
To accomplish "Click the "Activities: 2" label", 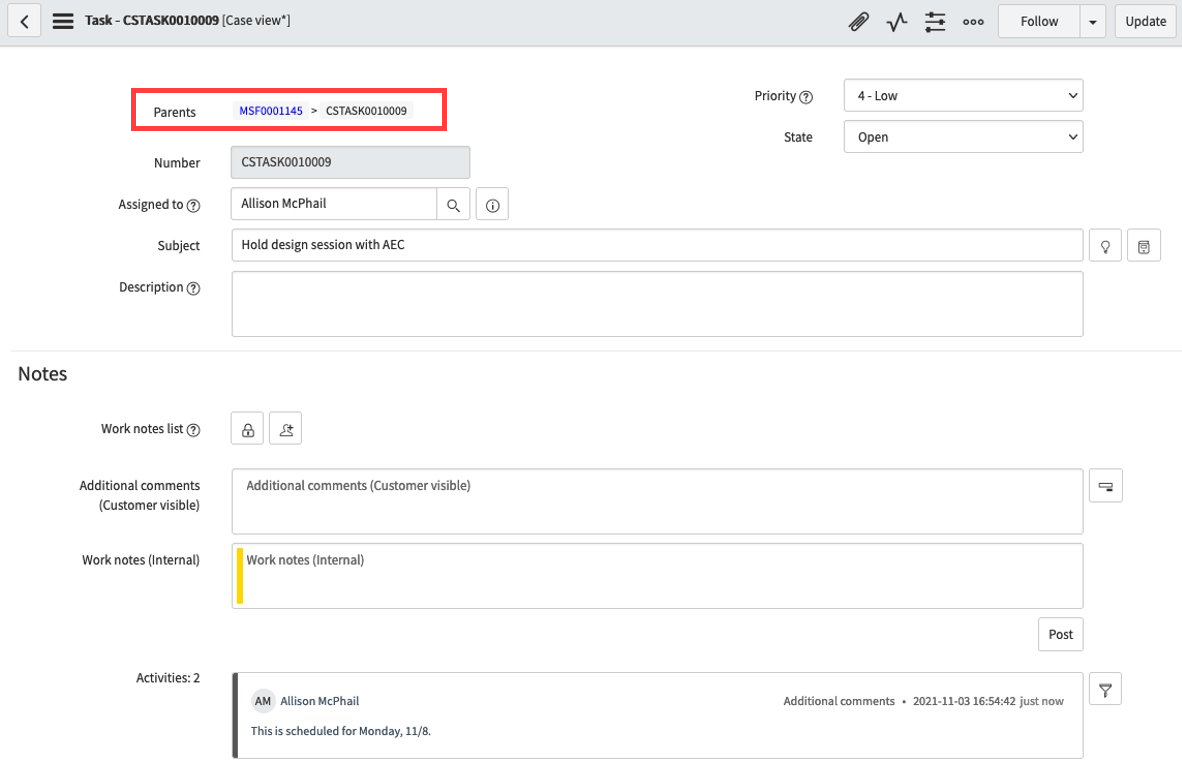I will click(168, 678).
